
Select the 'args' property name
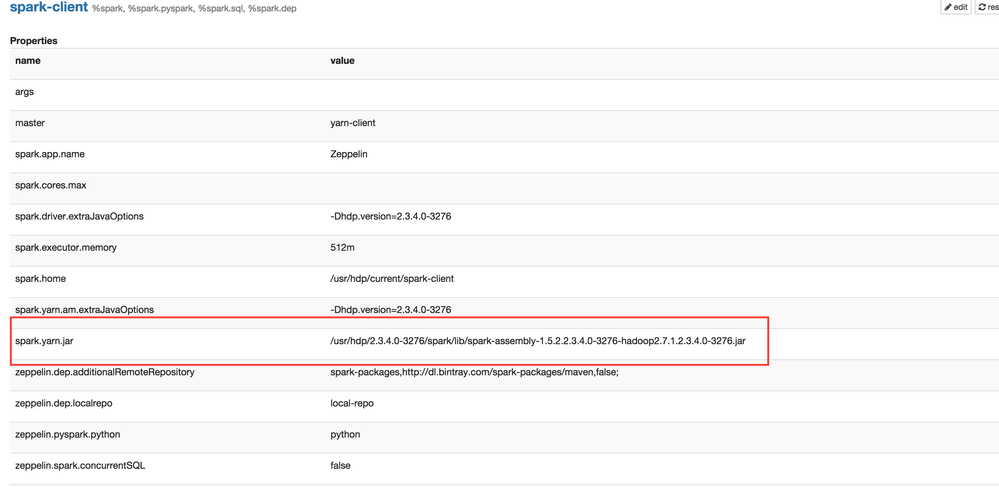(24, 92)
